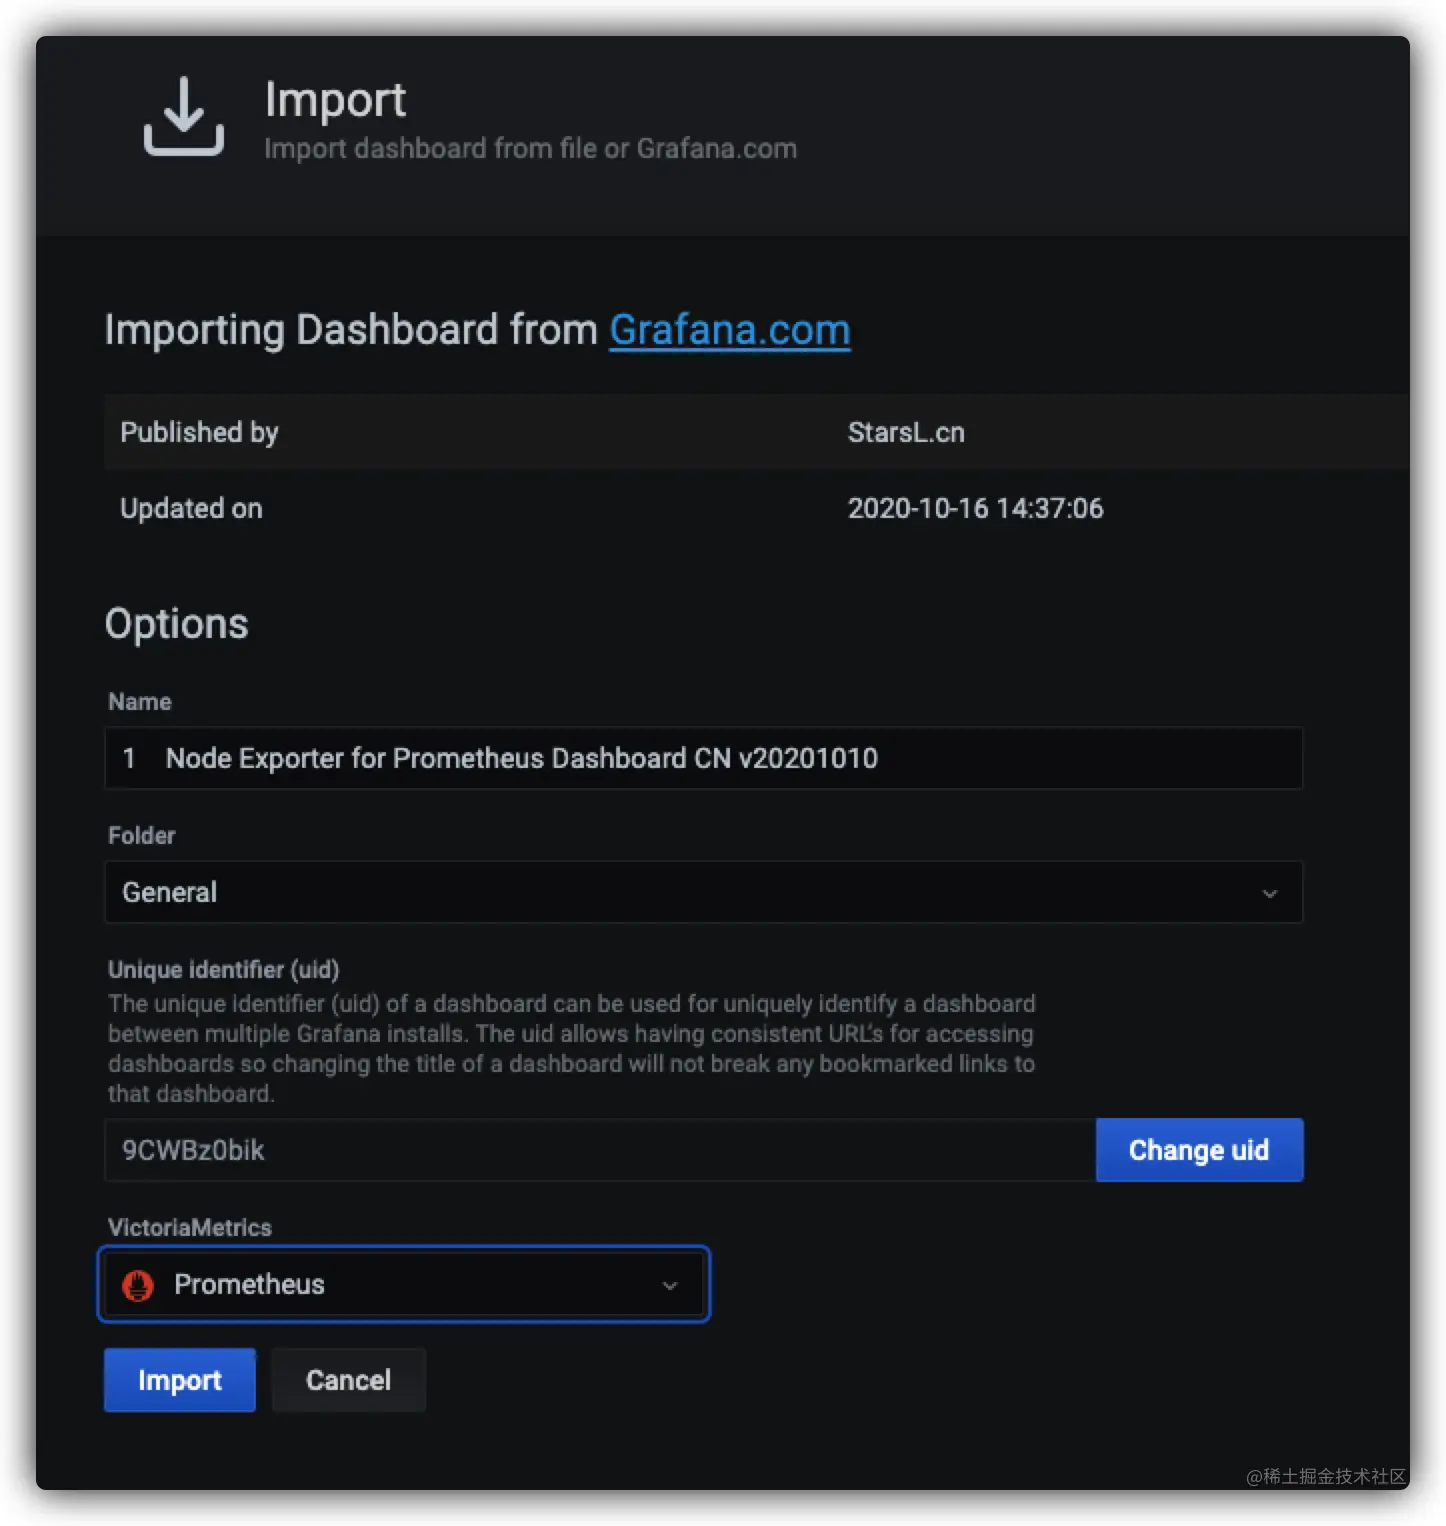This screenshot has height=1526, width=1446.
Task: Click the Change uid button
Action: [1199, 1150]
